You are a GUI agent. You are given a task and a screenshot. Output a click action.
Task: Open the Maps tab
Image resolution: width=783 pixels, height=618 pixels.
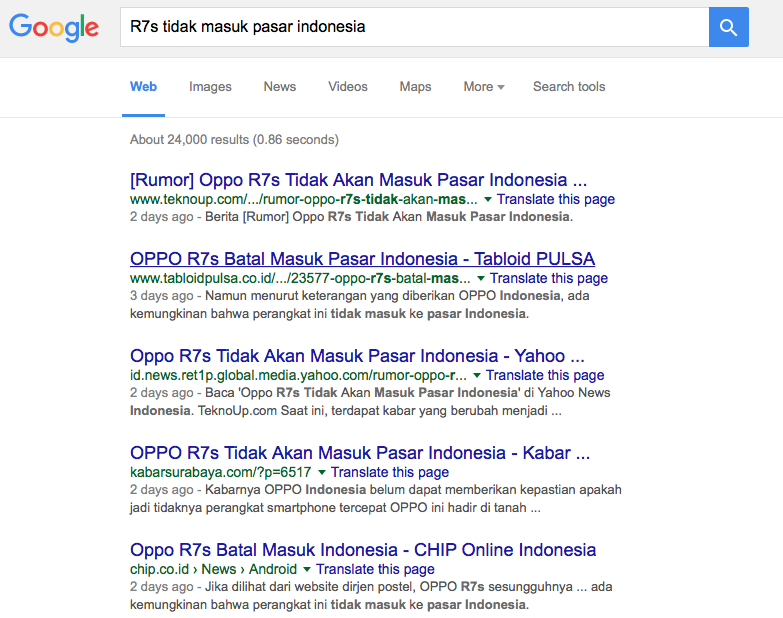[415, 87]
